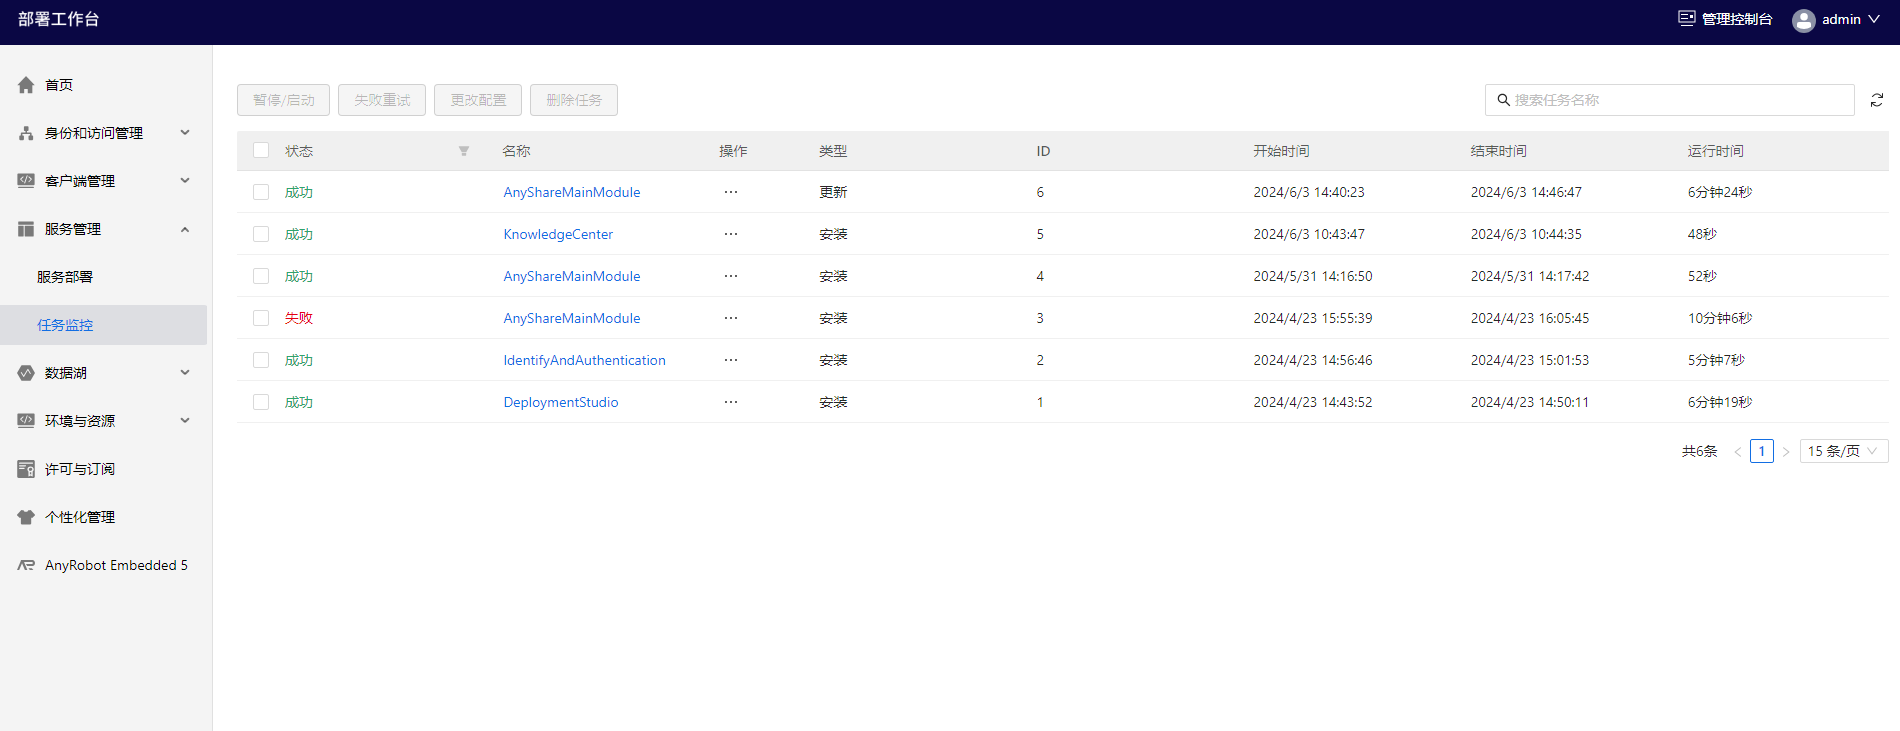Click the 管理控制台 link
Image resolution: width=1900 pixels, height=731 pixels.
[1737, 19]
